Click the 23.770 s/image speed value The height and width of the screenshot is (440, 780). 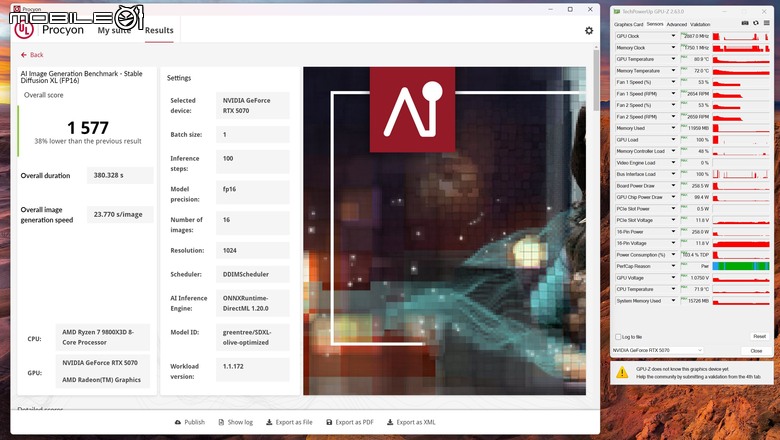(x=120, y=214)
